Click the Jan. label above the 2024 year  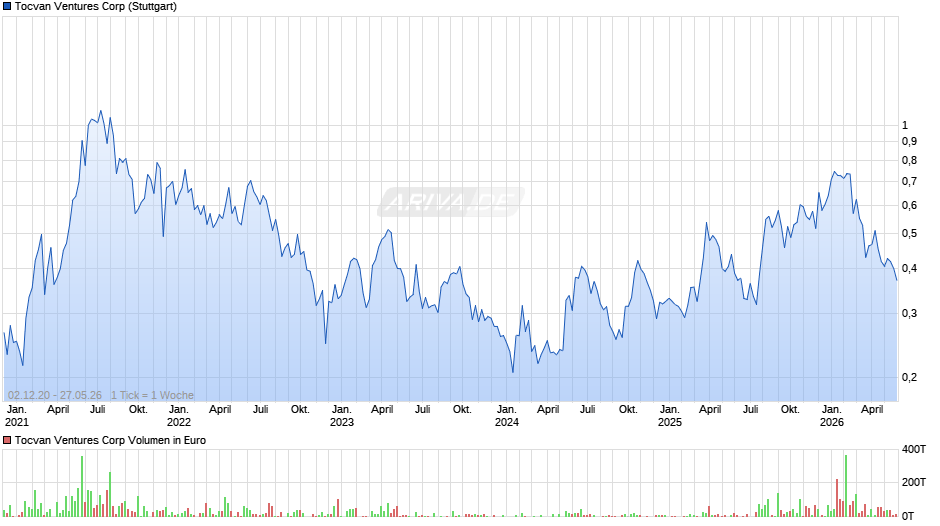[x=507, y=409]
